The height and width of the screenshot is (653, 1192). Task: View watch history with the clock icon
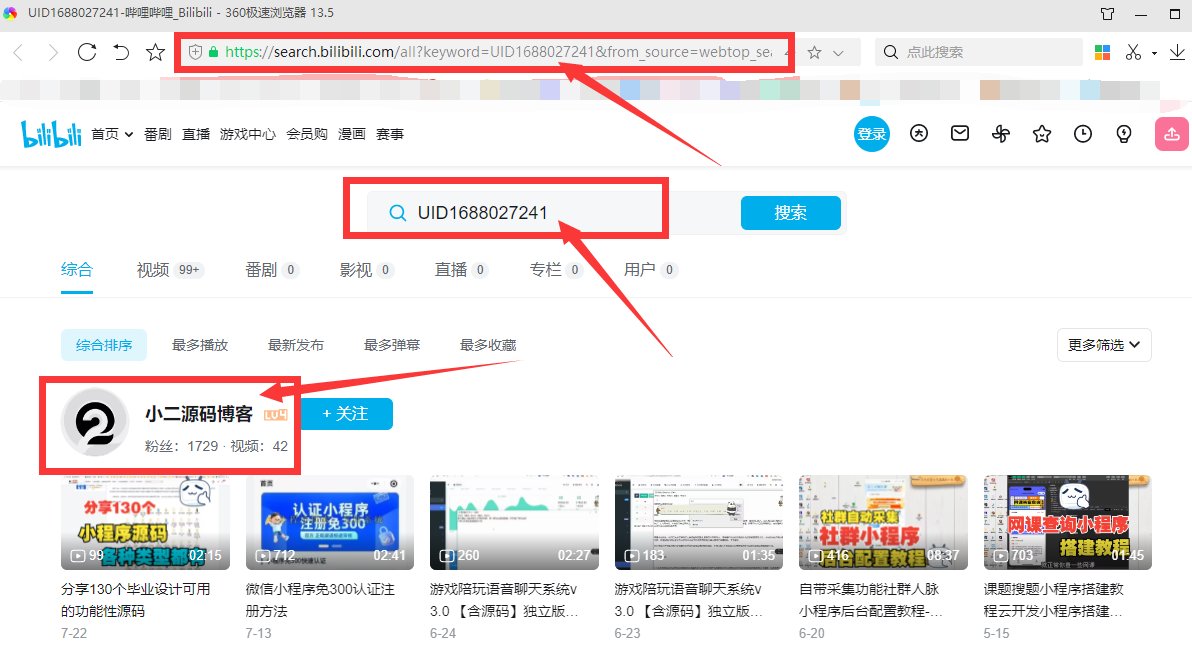[1083, 133]
